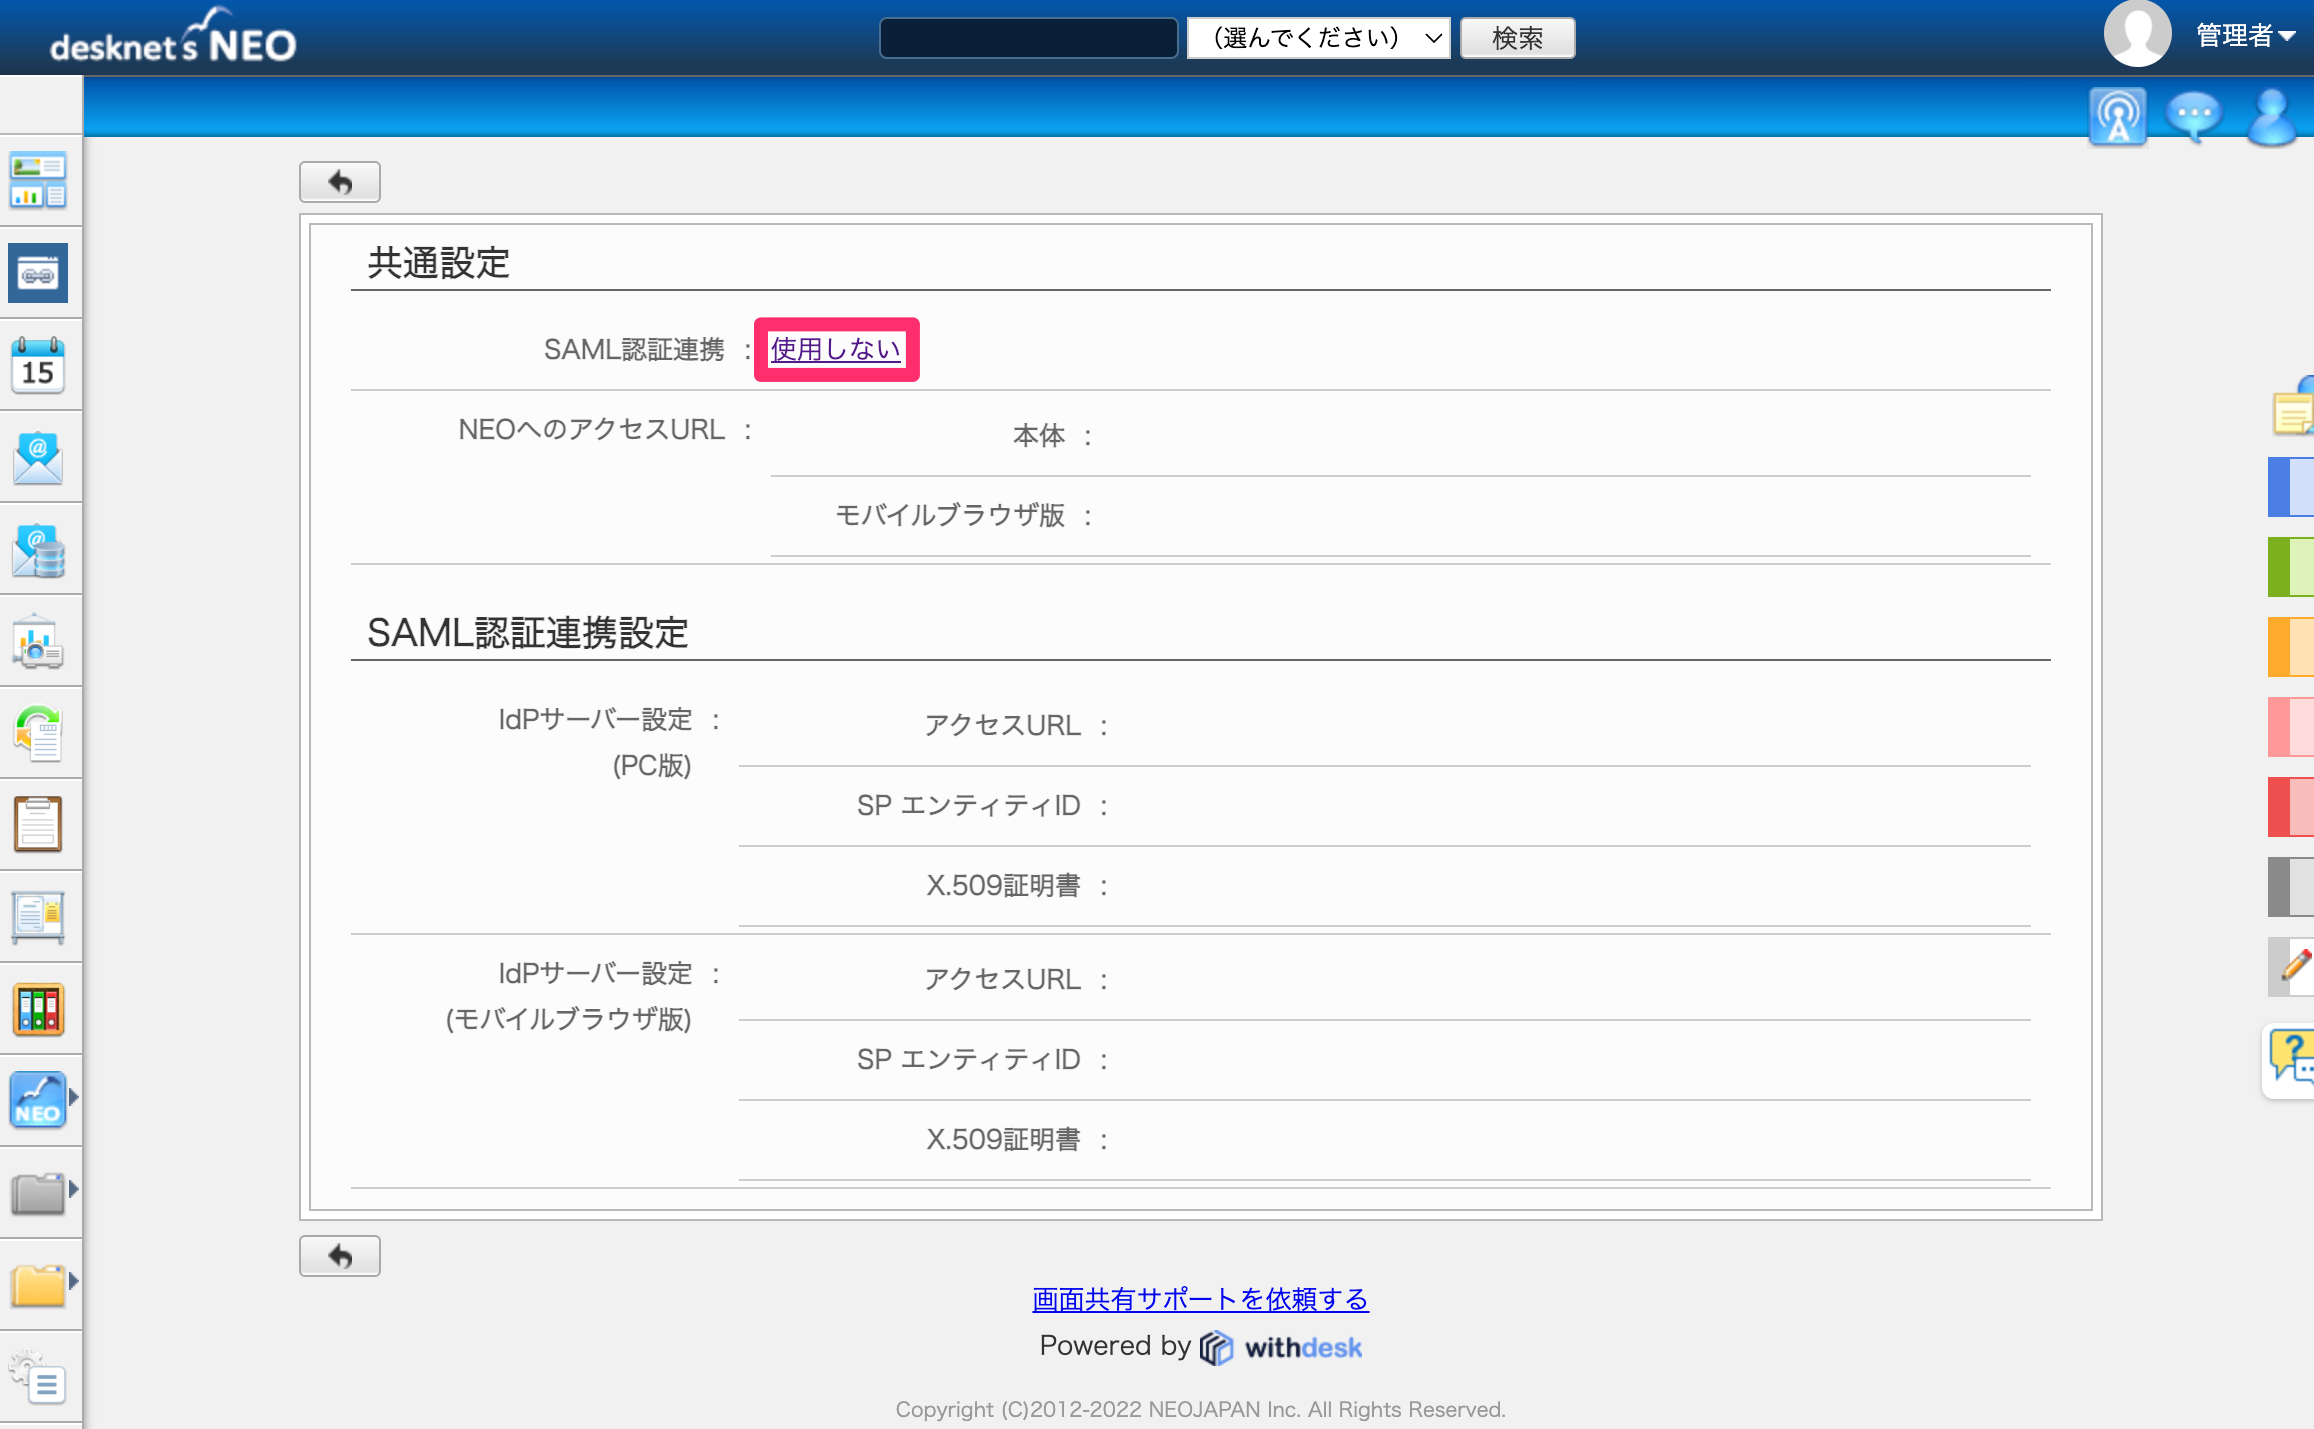This screenshot has height=1429, width=2314.
Task: Open the help question mark icon
Action: click(2291, 1060)
